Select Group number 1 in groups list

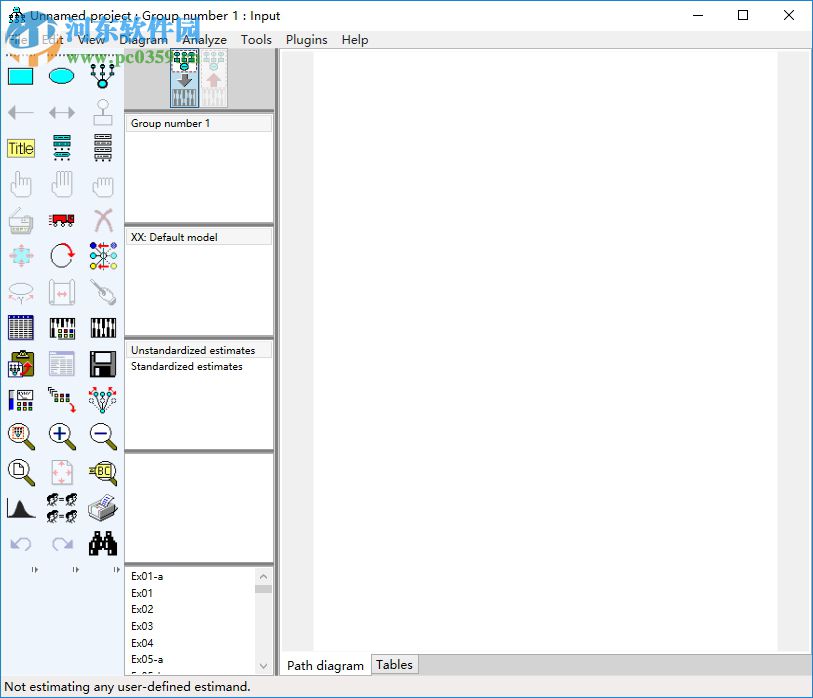pyautogui.click(x=199, y=123)
